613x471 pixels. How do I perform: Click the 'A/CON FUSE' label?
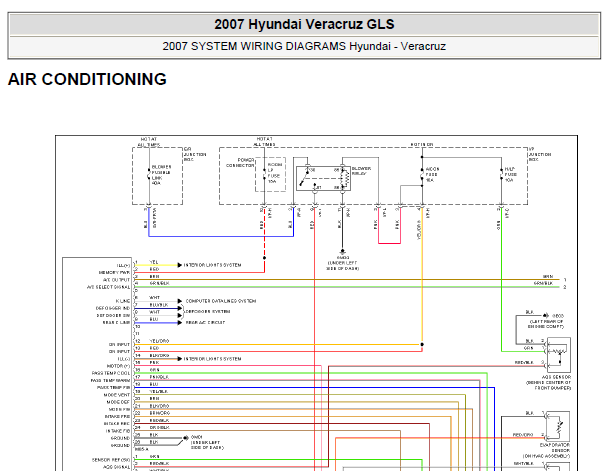pyautogui.click(x=432, y=174)
